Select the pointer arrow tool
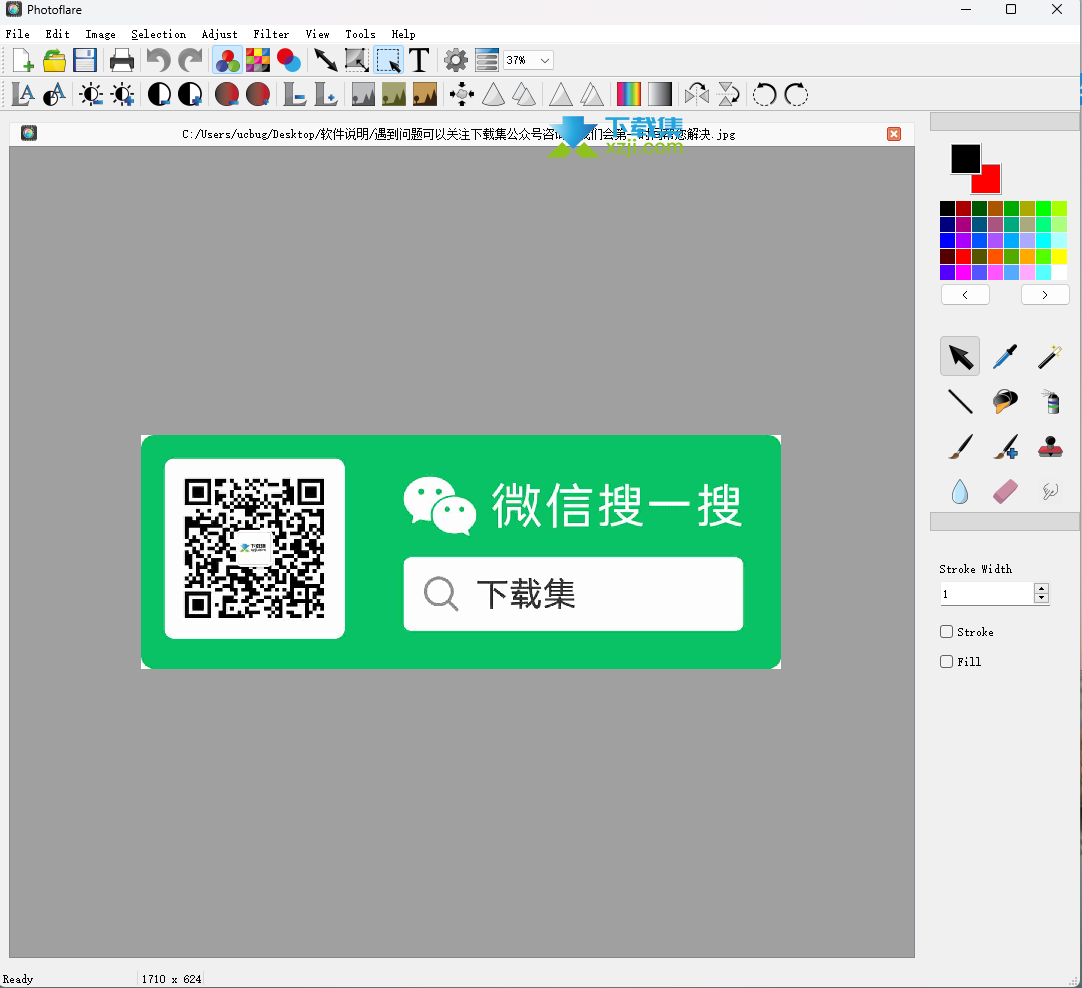The height and width of the screenshot is (988, 1082). 960,356
